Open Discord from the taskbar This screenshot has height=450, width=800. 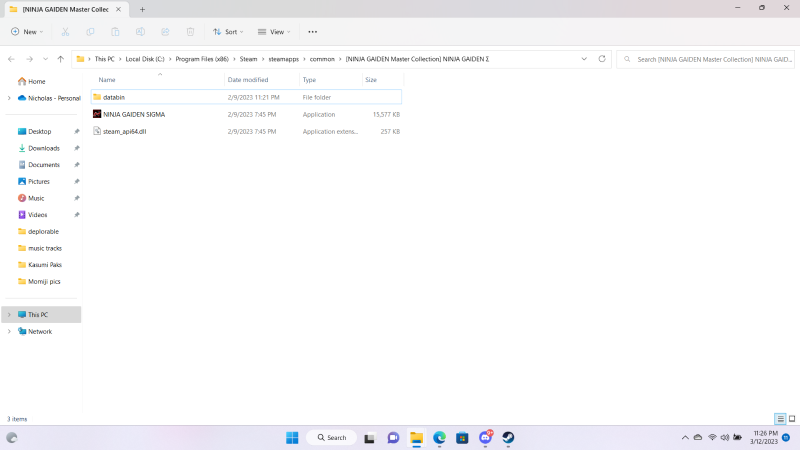click(486, 437)
